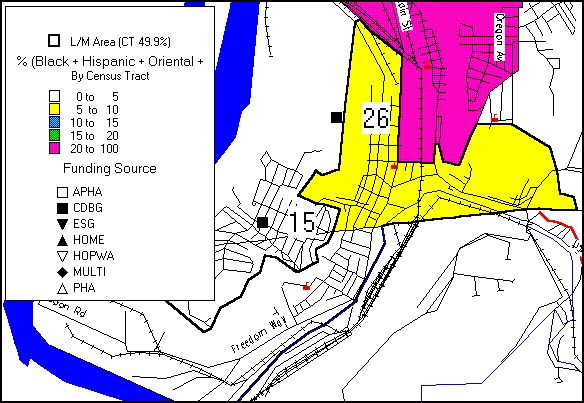Click the red marker near Freedom Way

[x=307, y=286]
